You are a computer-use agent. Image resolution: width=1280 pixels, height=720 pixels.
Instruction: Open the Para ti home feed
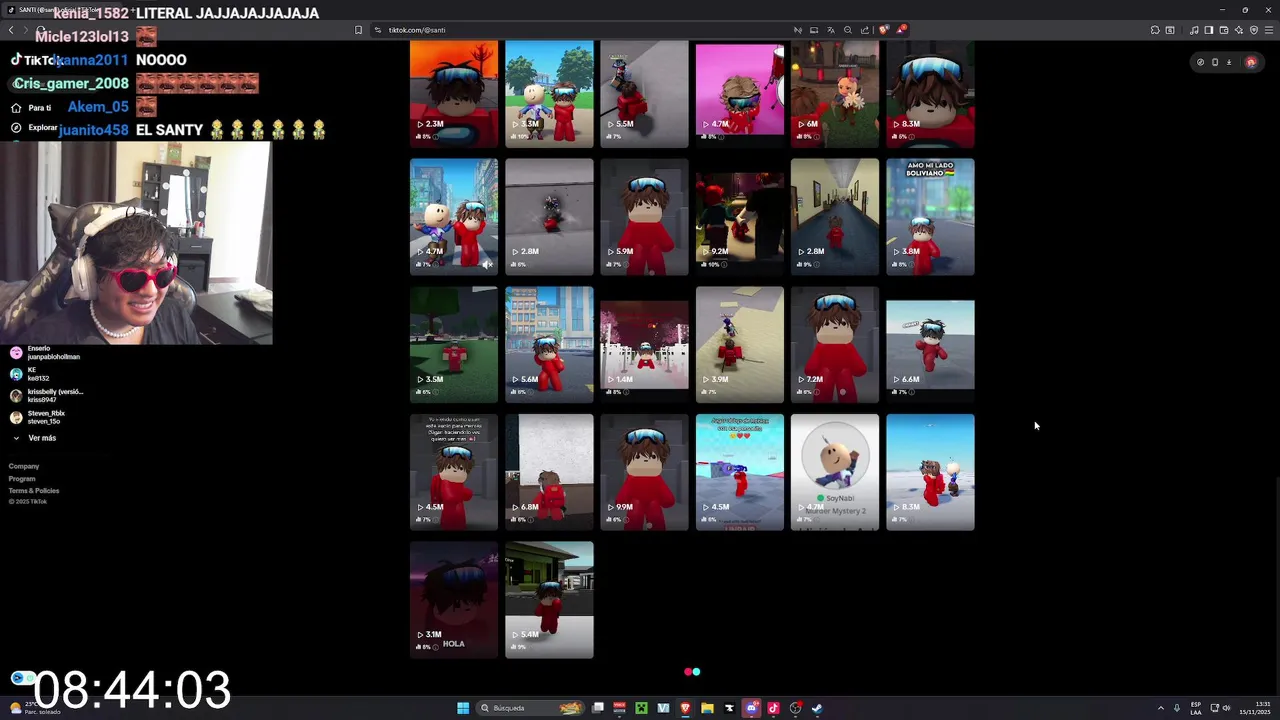[x=31, y=108]
